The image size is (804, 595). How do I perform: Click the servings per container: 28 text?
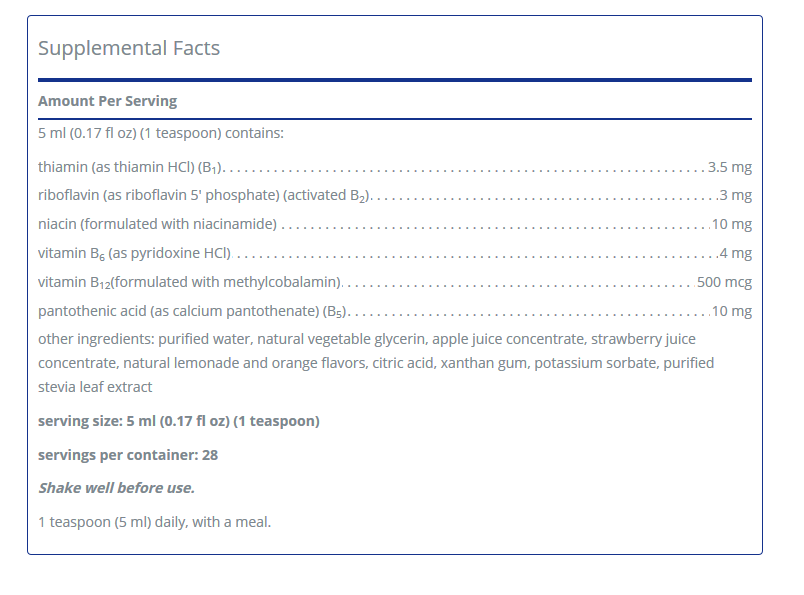pyautogui.click(x=128, y=455)
